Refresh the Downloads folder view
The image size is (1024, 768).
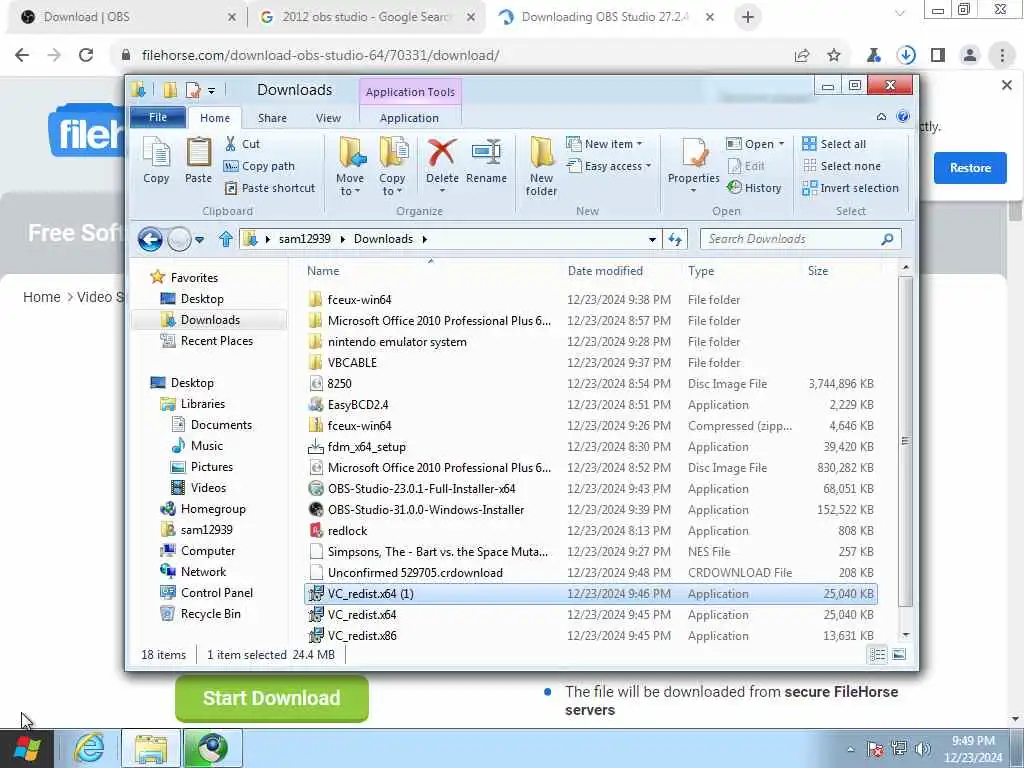(x=675, y=239)
